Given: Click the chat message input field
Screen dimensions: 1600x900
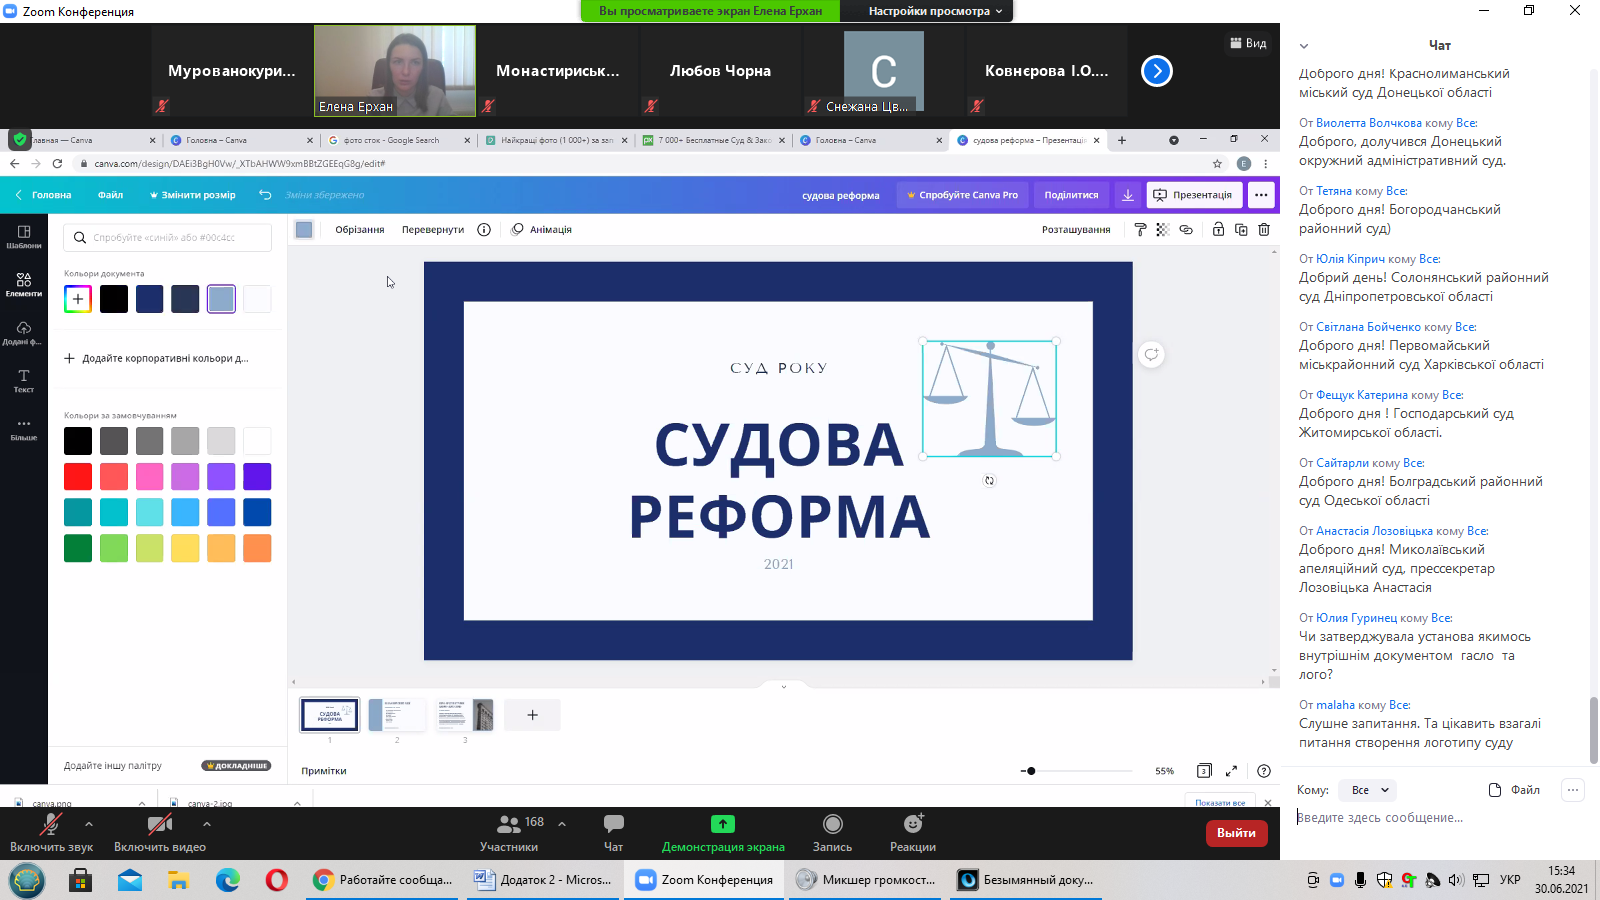Looking at the screenshot, I should [x=1430, y=818].
